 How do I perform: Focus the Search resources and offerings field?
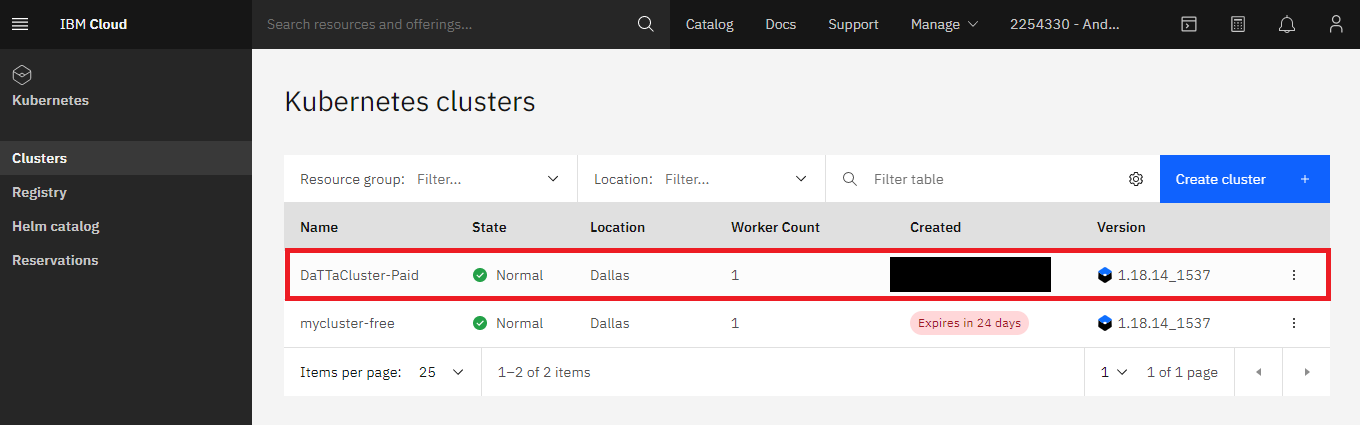tap(445, 24)
